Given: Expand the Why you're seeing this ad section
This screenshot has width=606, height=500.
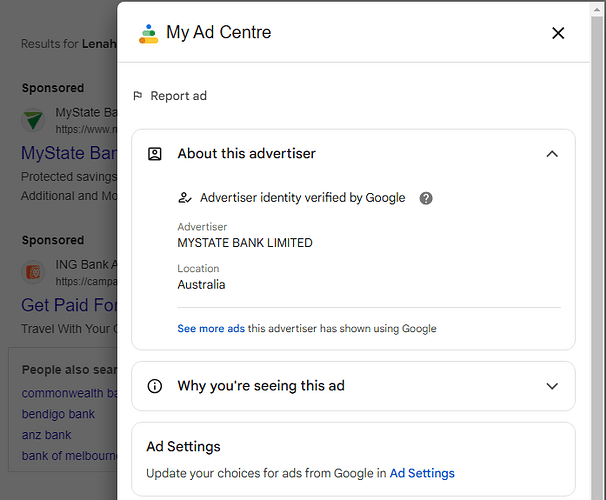Looking at the screenshot, I should 552,386.
